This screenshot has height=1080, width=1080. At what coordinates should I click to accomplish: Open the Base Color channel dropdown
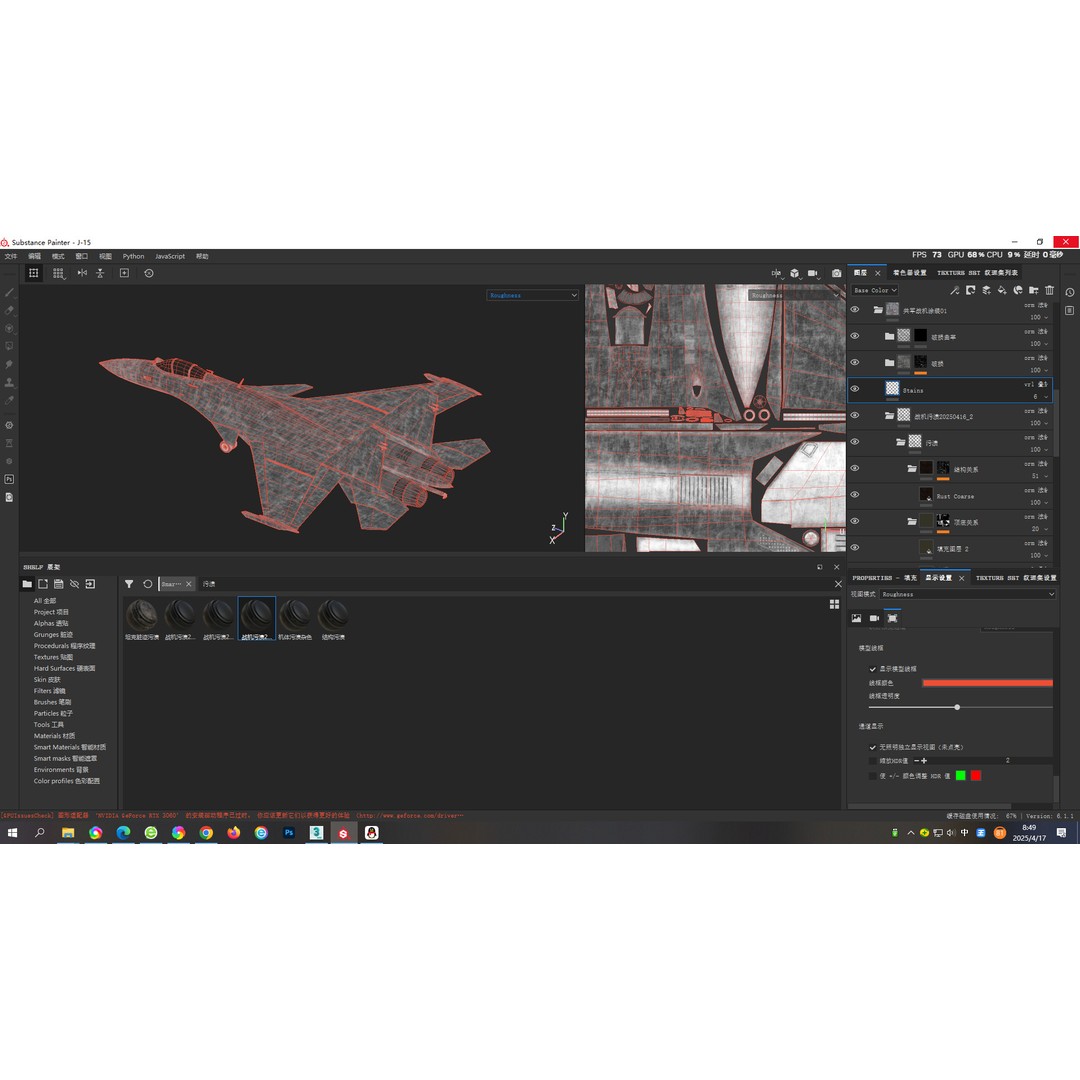[x=875, y=291]
